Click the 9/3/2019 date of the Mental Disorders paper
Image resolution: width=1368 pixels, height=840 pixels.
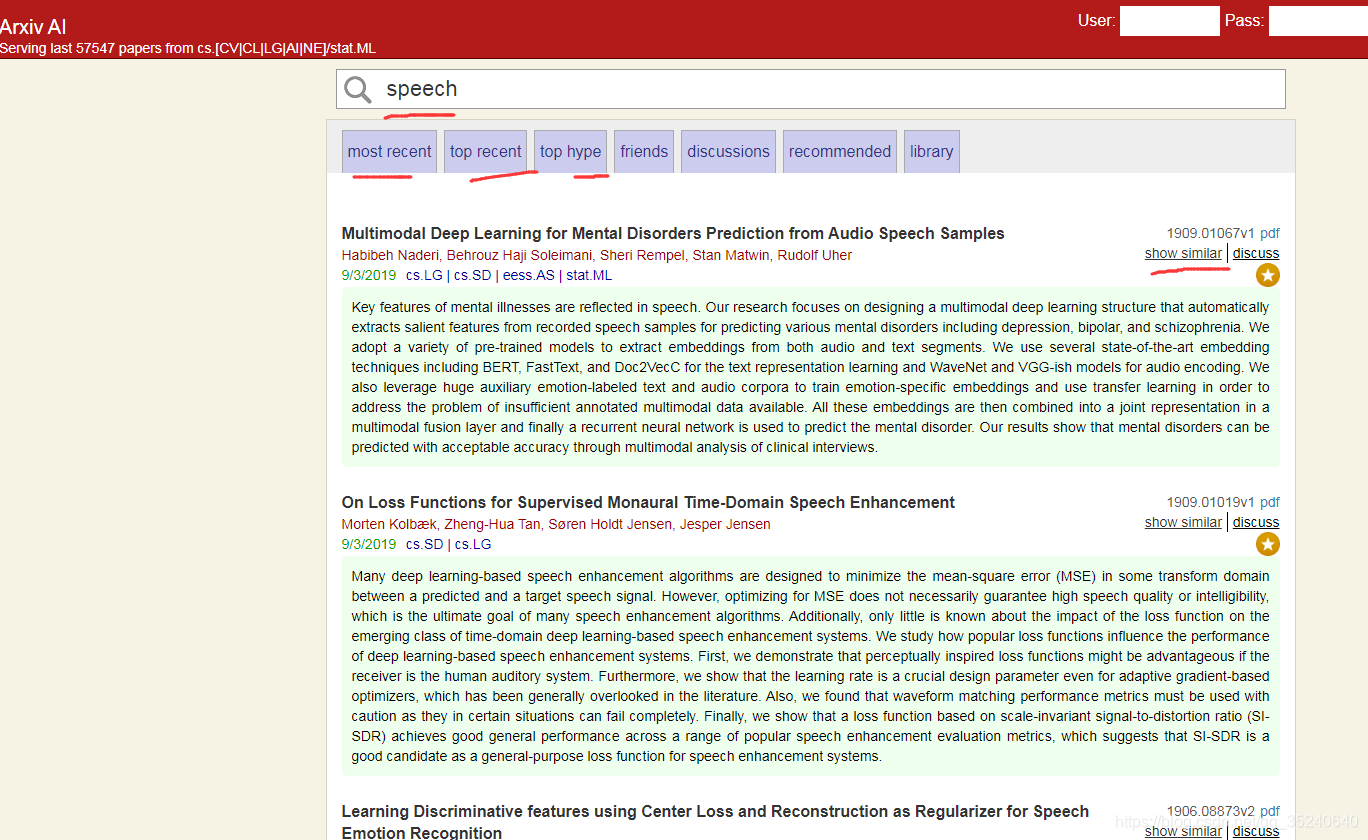tap(369, 275)
